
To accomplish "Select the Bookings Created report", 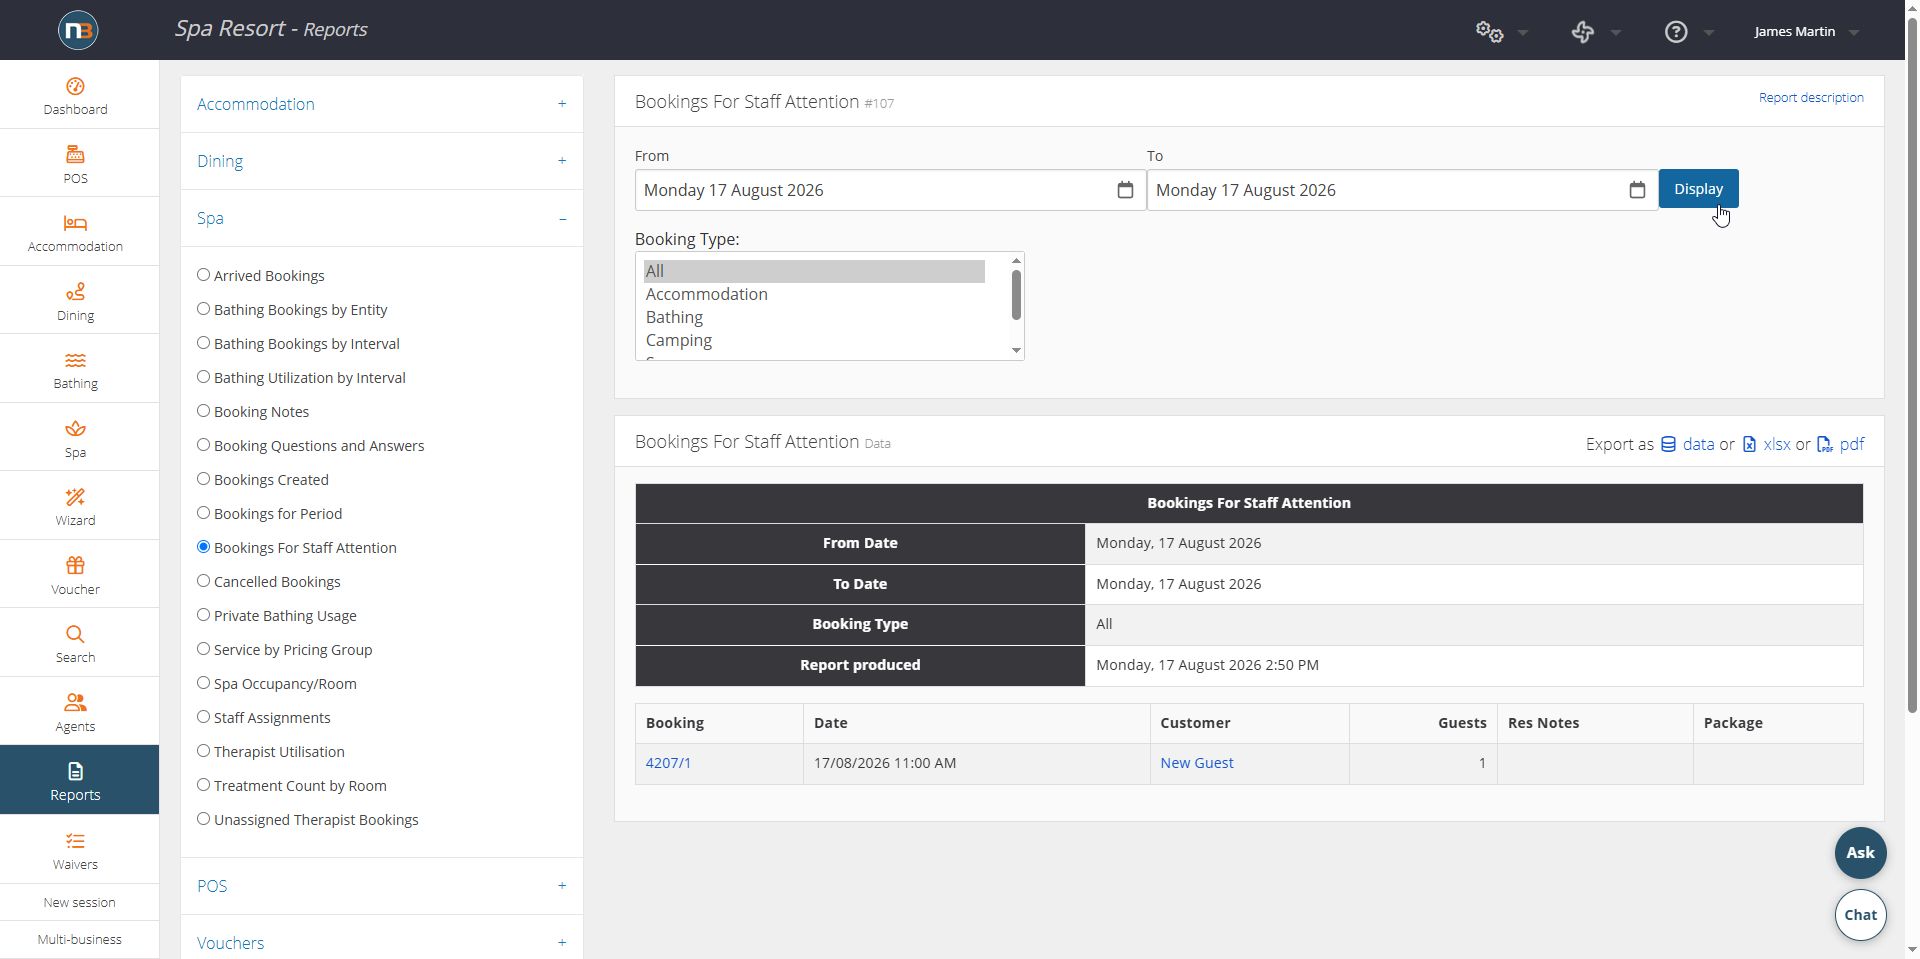I will 203,479.
